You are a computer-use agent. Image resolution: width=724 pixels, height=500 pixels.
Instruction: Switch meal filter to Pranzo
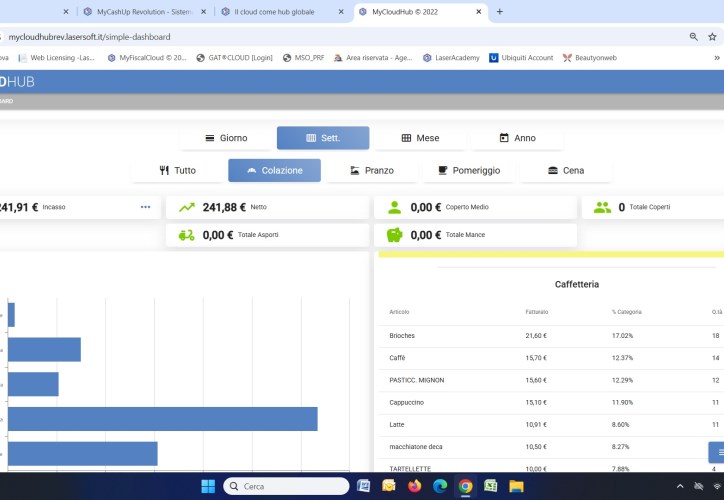click(371, 171)
